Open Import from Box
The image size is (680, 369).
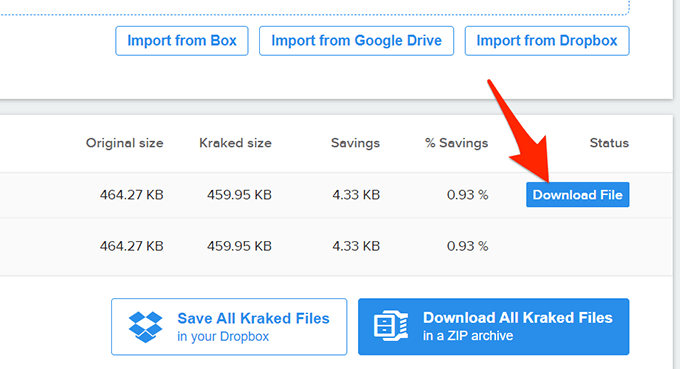coord(182,41)
